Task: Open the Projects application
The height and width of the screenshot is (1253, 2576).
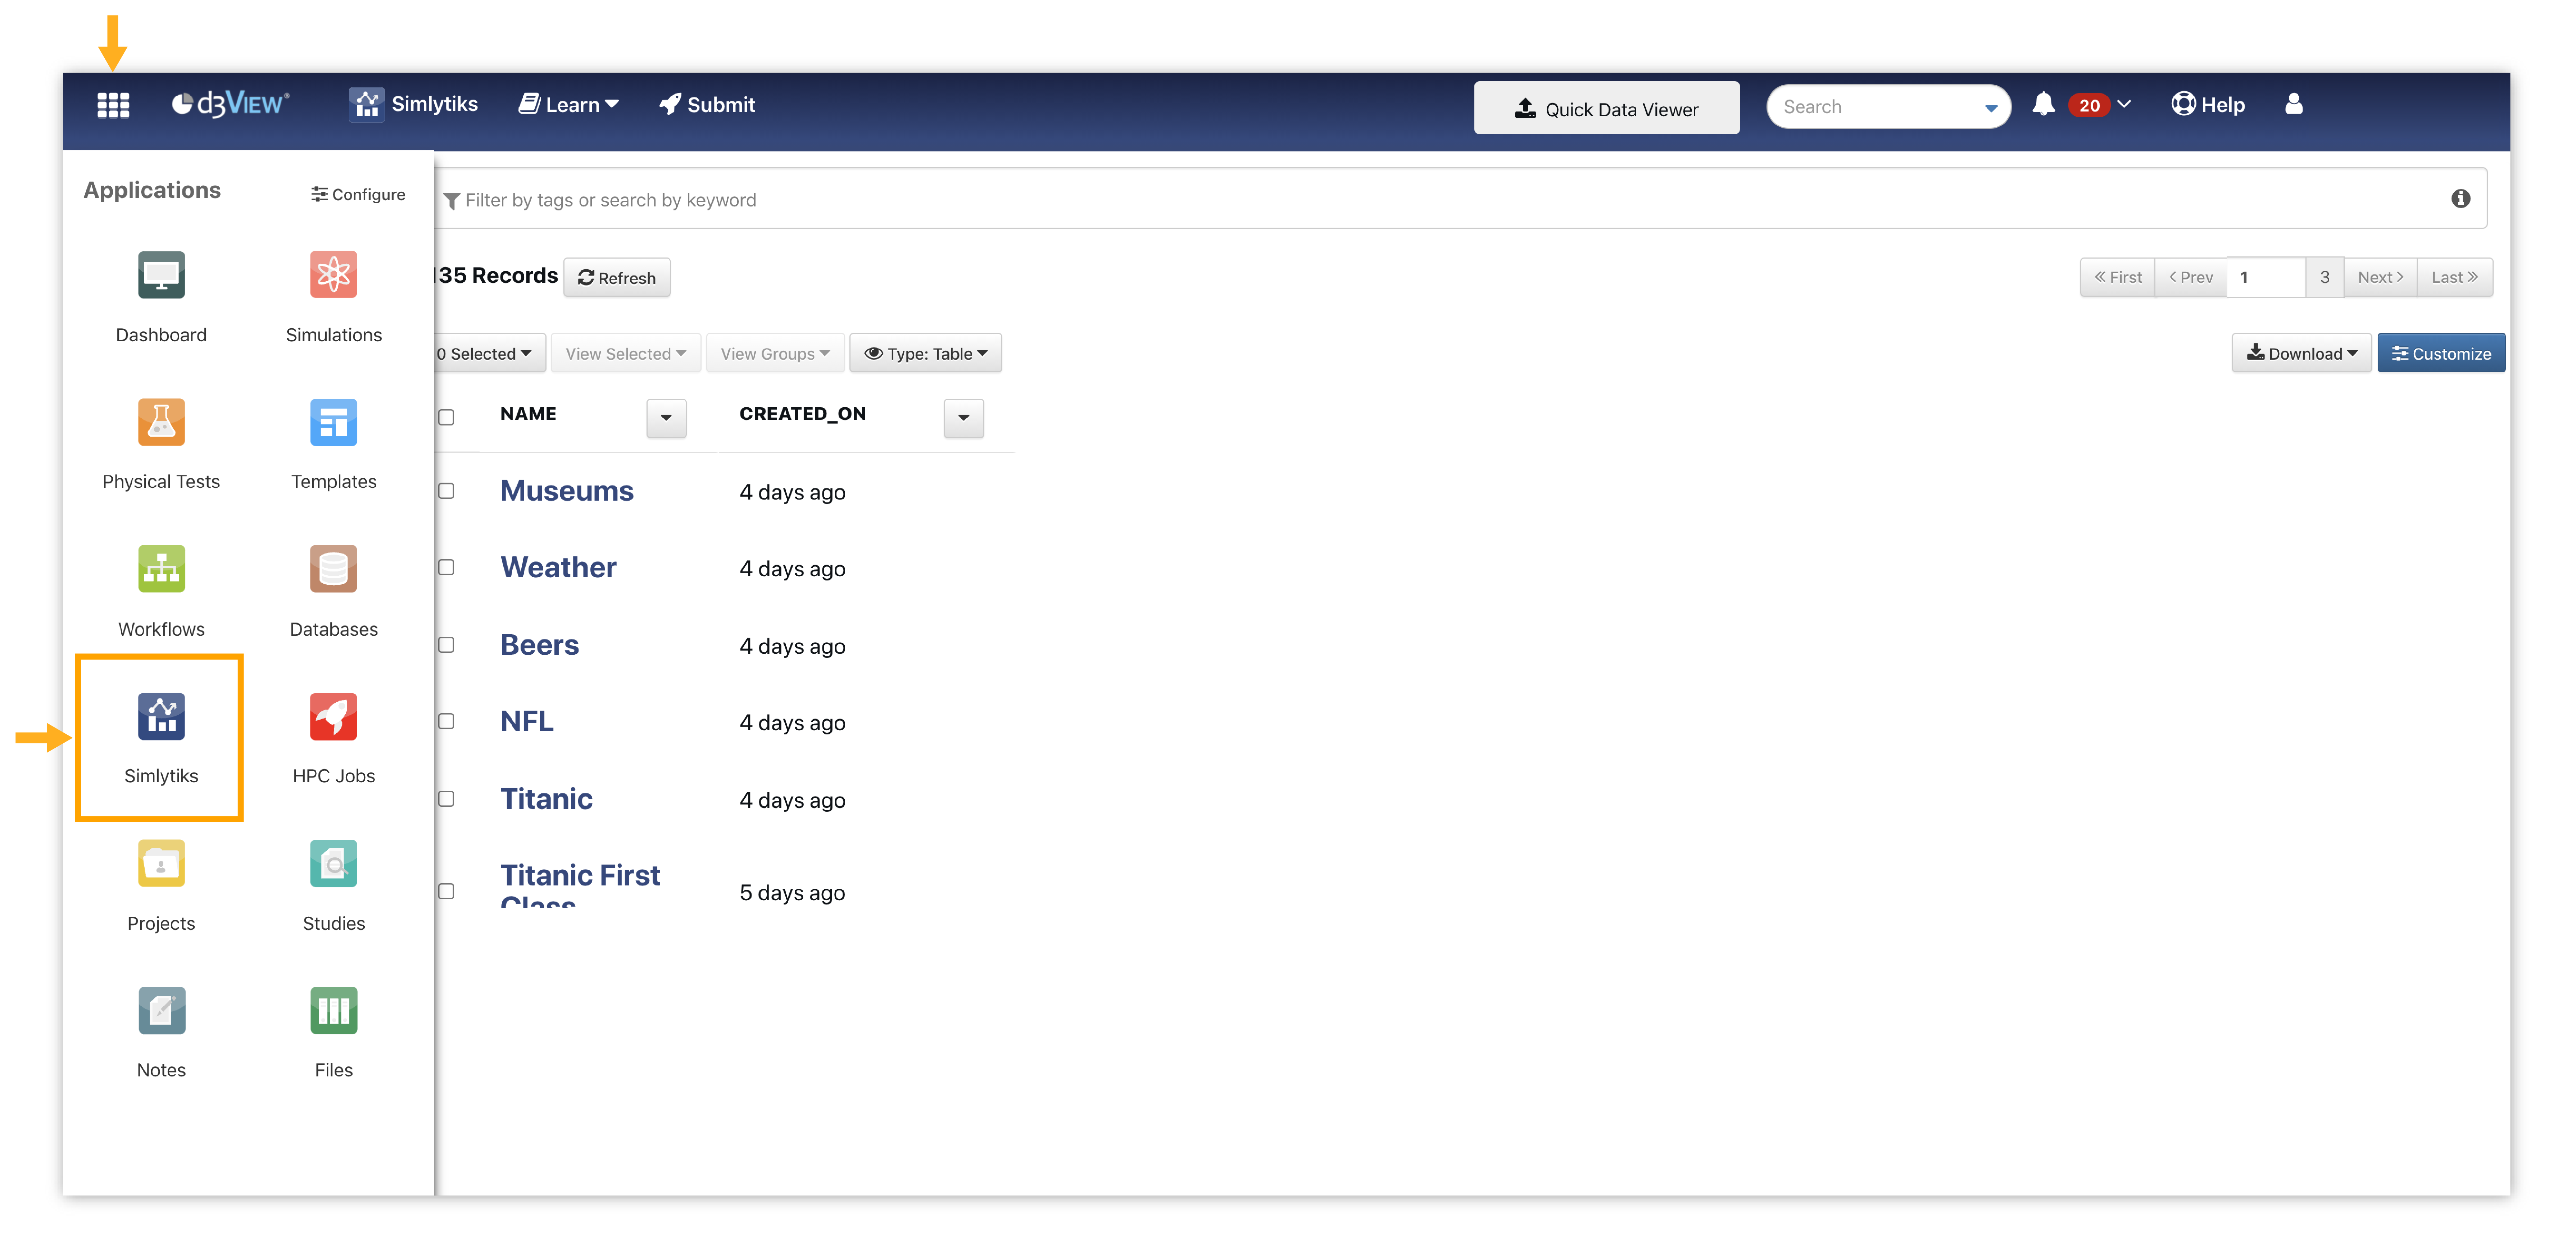Action: pyautogui.click(x=161, y=886)
